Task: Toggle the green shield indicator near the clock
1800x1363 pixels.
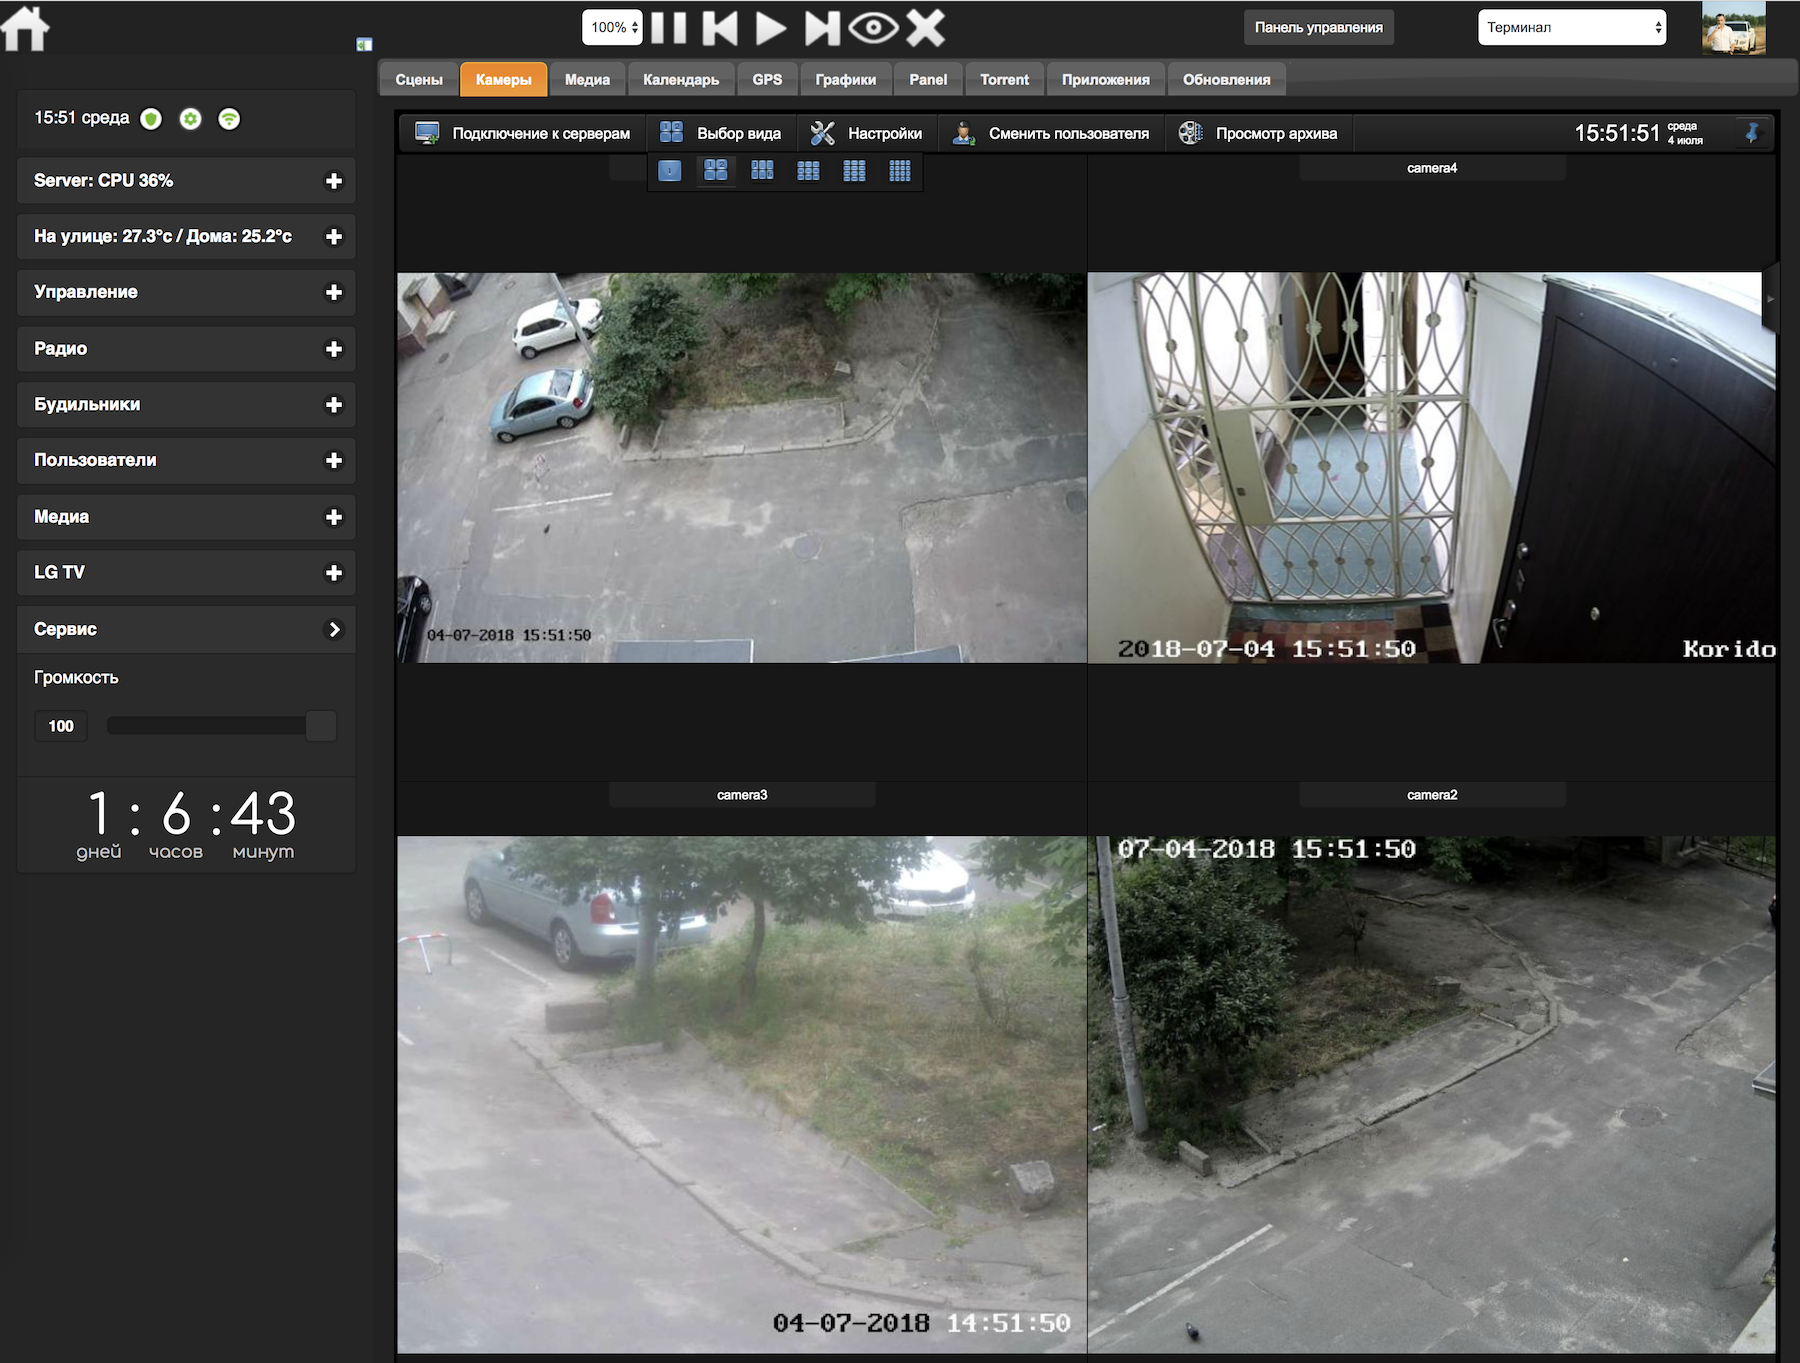Action: (152, 117)
